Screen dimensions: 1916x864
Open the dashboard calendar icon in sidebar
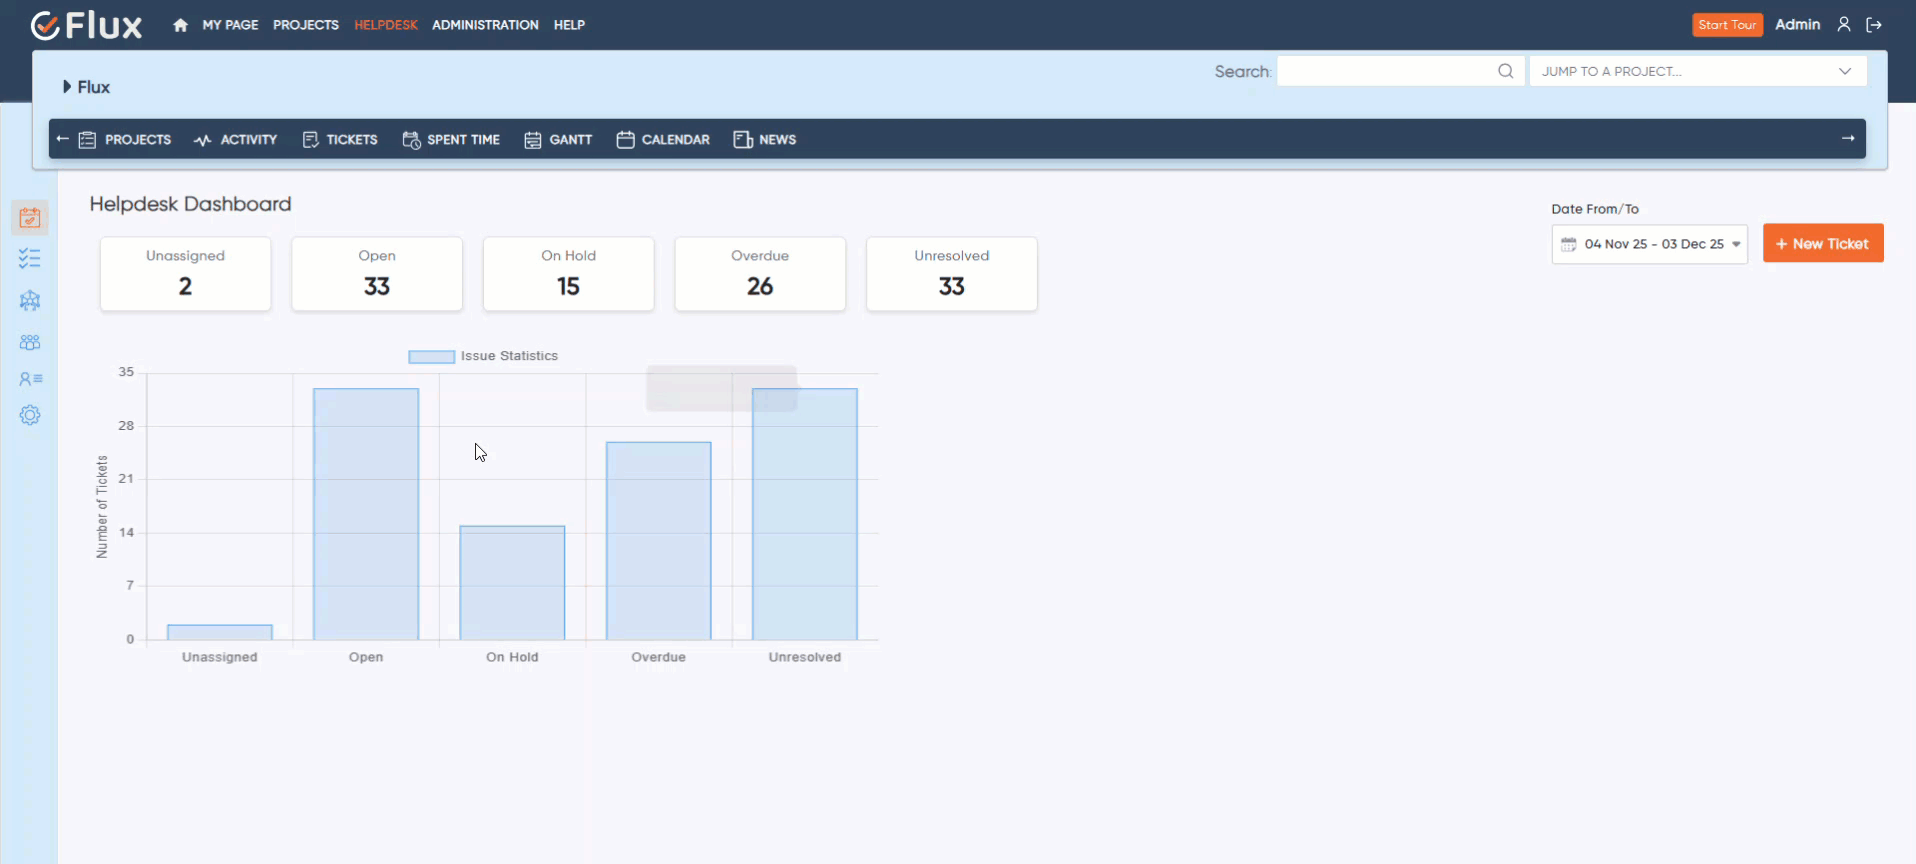(x=30, y=217)
